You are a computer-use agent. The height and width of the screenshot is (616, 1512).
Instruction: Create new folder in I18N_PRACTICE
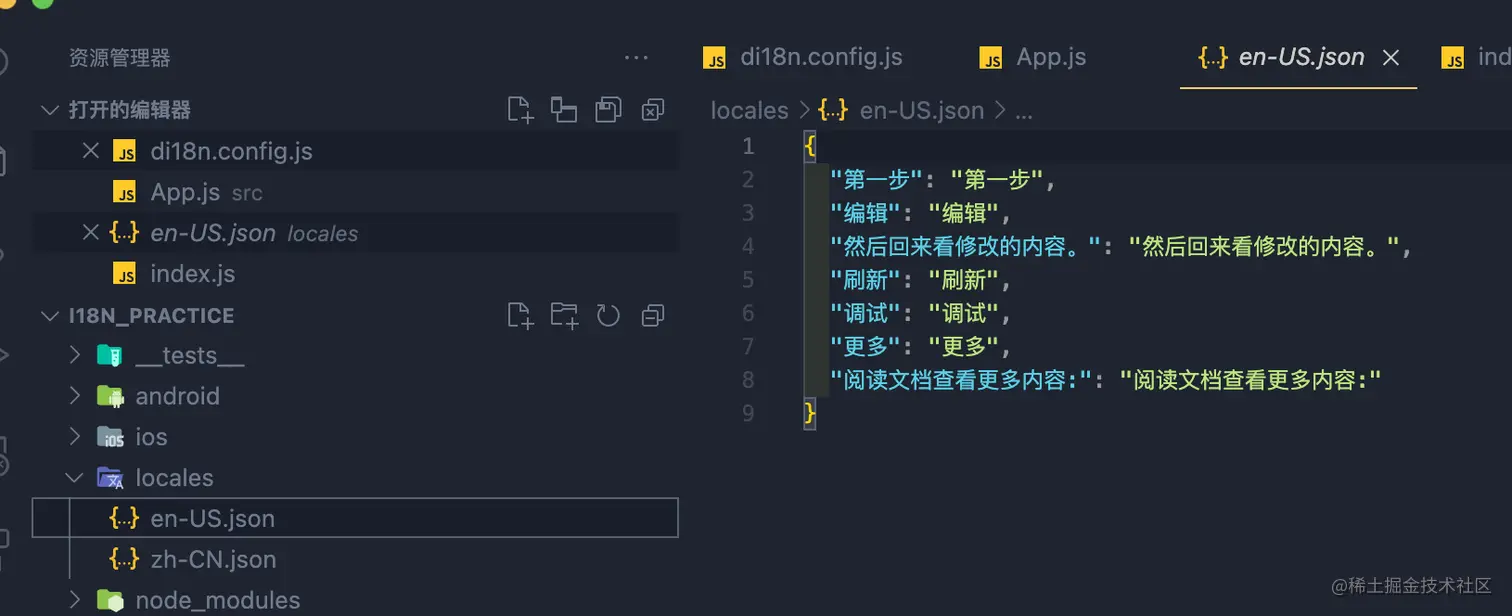tap(564, 316)
